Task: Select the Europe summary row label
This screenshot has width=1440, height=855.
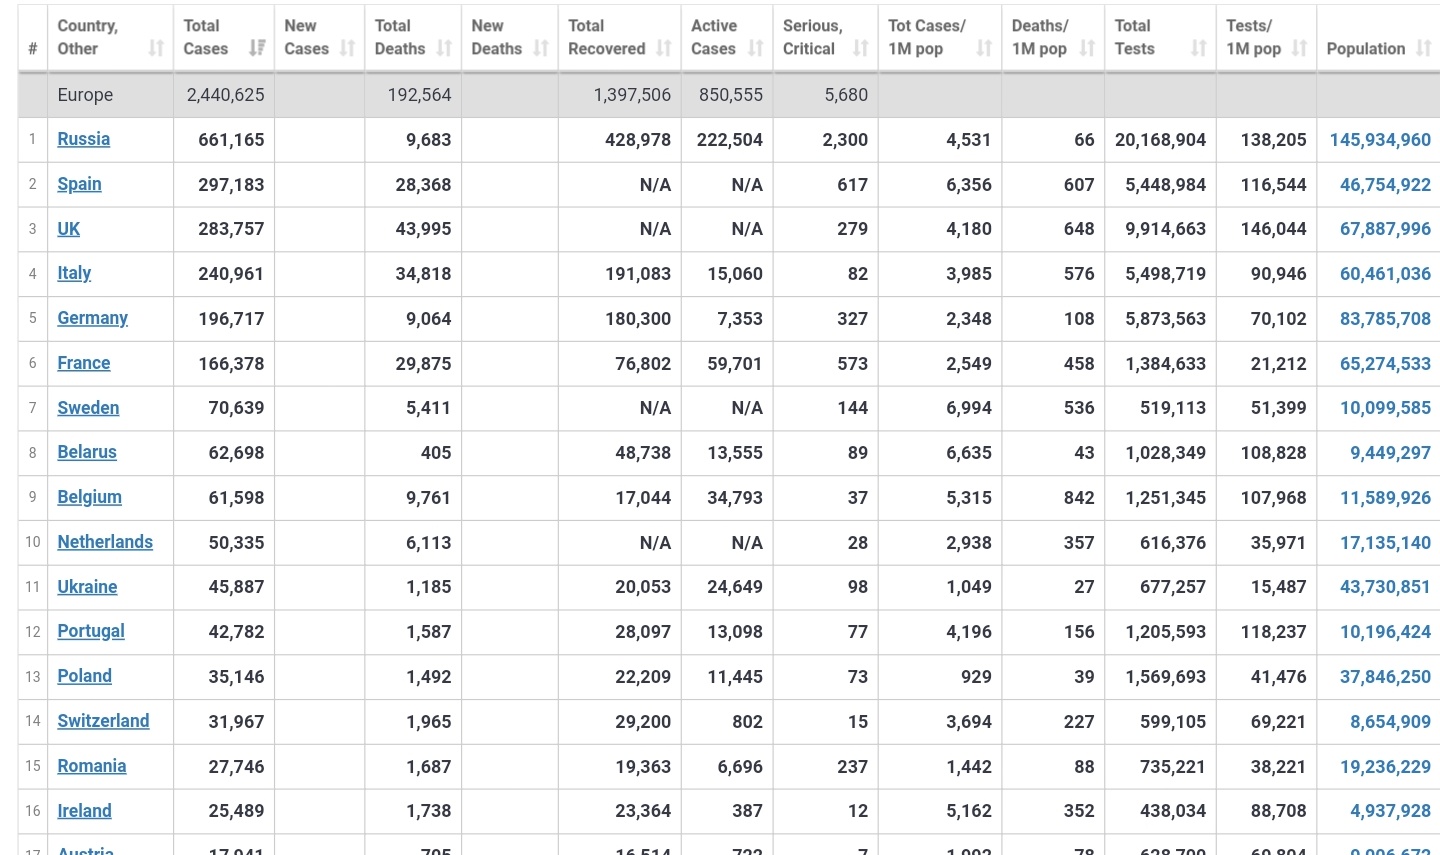Action: pos(85,95)
